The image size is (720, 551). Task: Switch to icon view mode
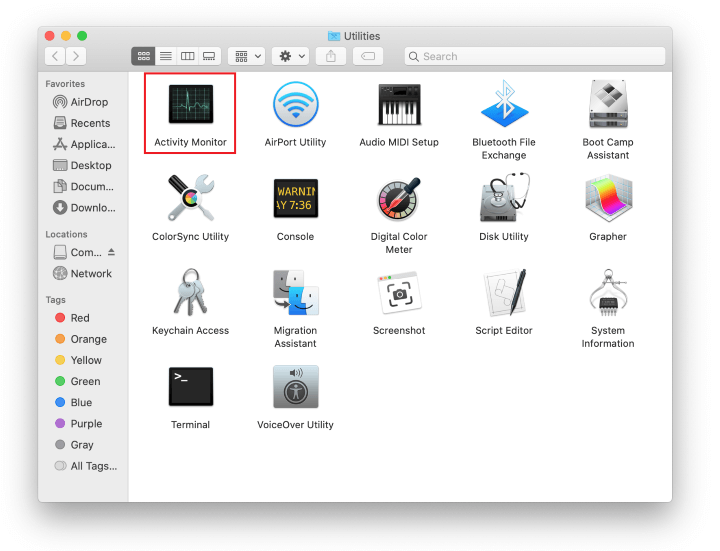tap(143, 56)
